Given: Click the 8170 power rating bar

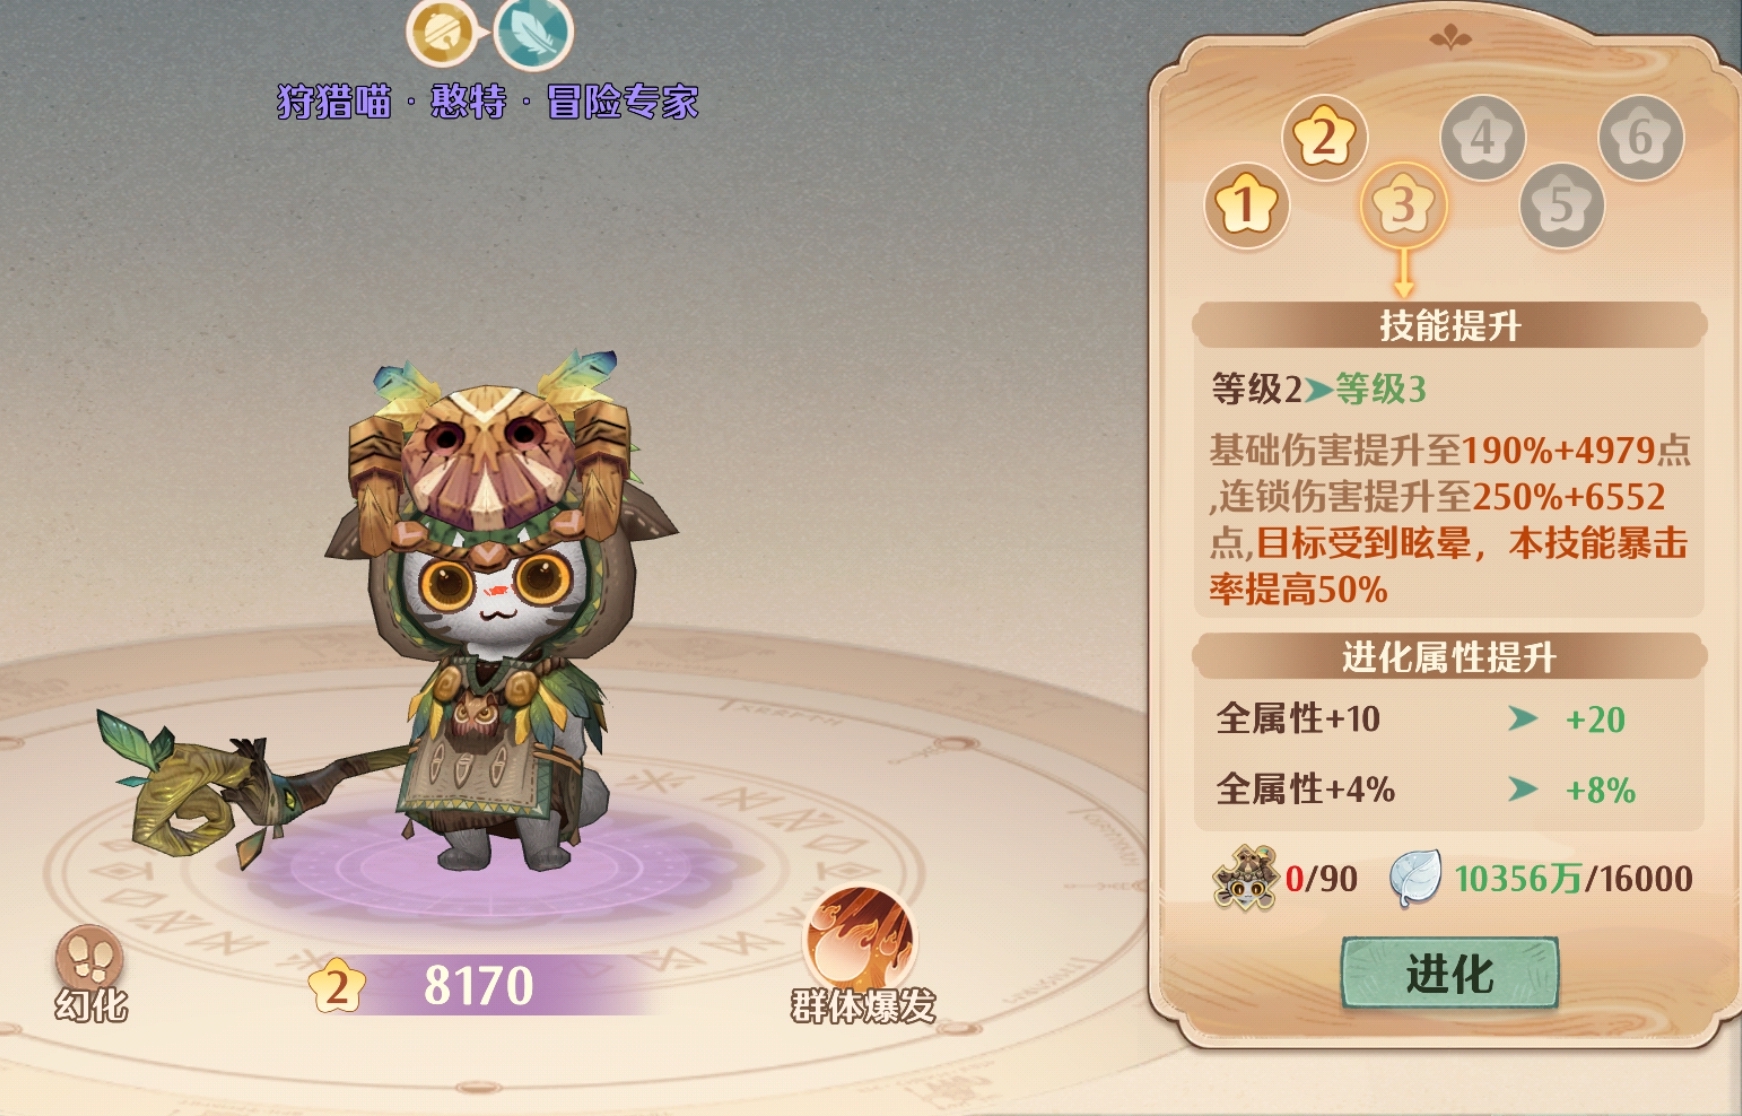Looking at the screenshot, I should (x=480, y=985).
